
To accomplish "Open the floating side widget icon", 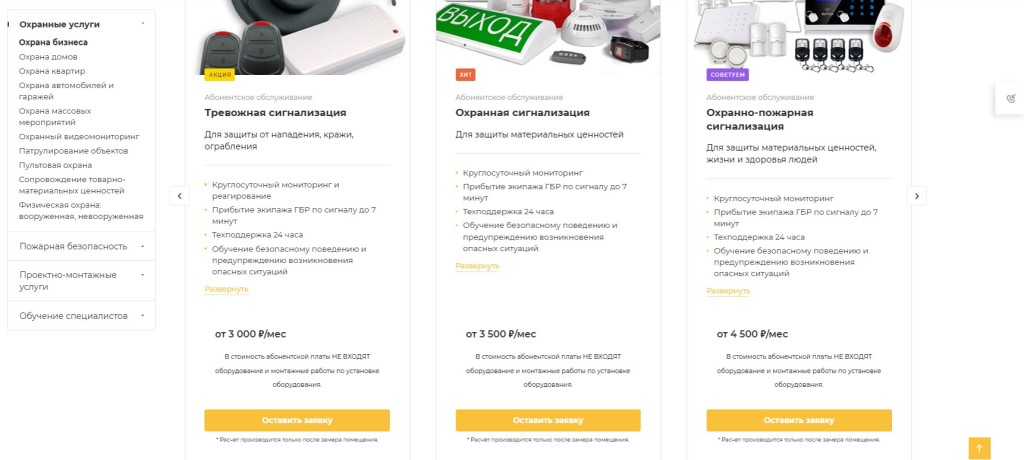I will coord(1011,98).
